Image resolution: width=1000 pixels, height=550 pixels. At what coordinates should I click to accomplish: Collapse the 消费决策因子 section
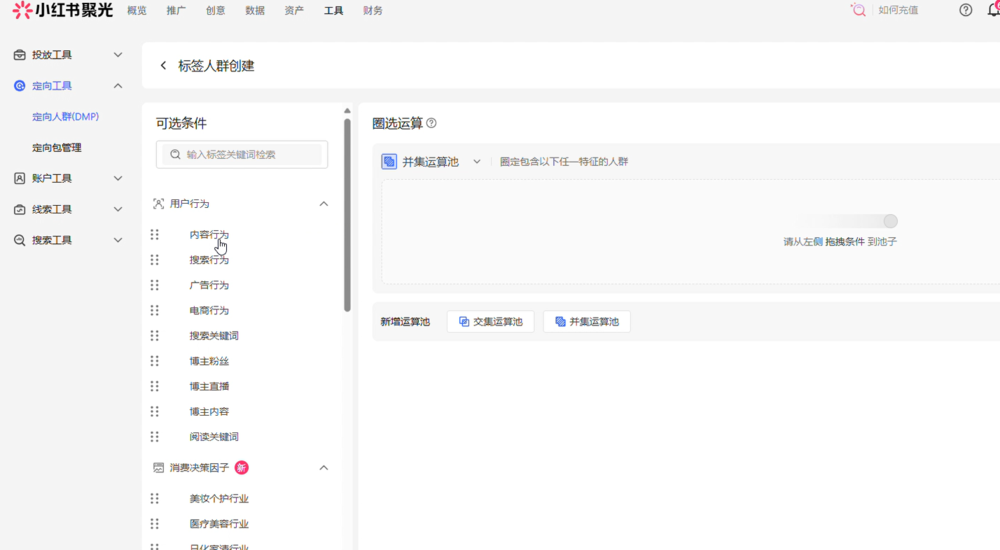click(x=323, y=468)
